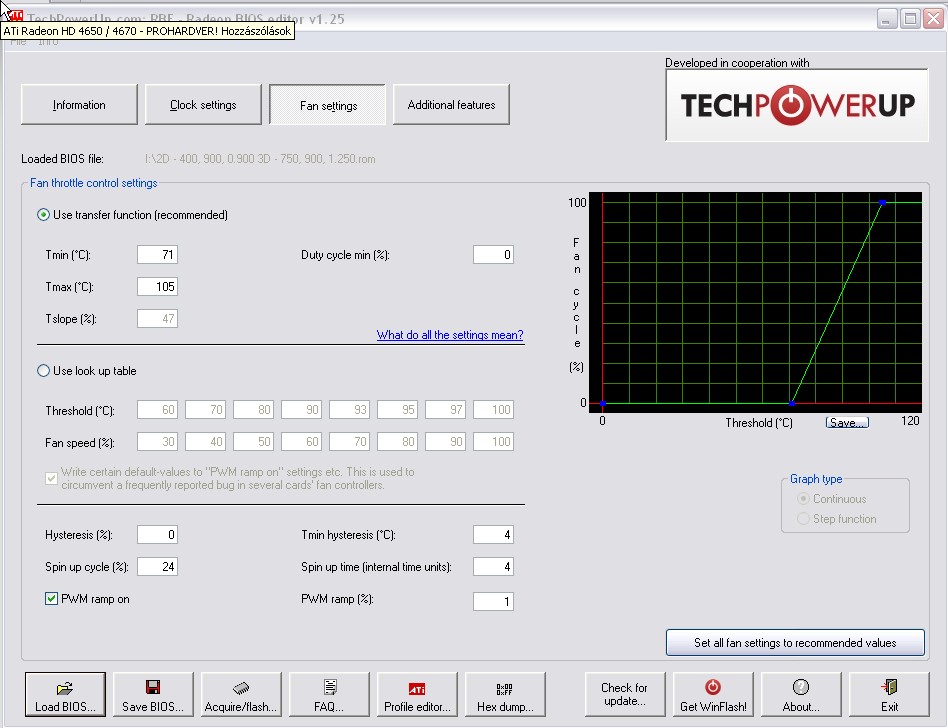Click the Save BIOS floppy button
The height and width of the screenshot is (728, 948).
pyautogui.click(x=153, y=694)
